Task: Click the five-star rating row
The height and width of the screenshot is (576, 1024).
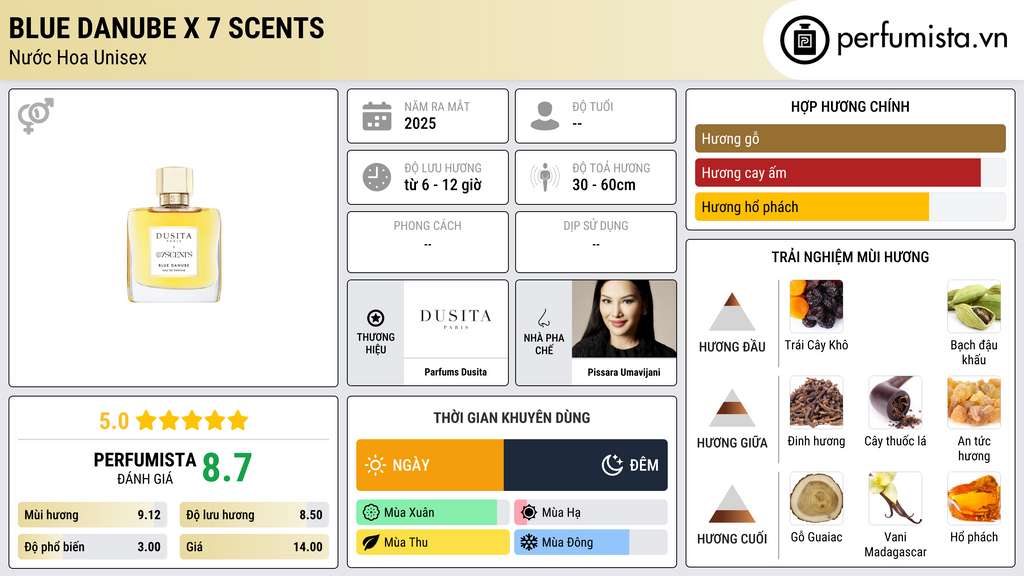Action: click(192, 421)
